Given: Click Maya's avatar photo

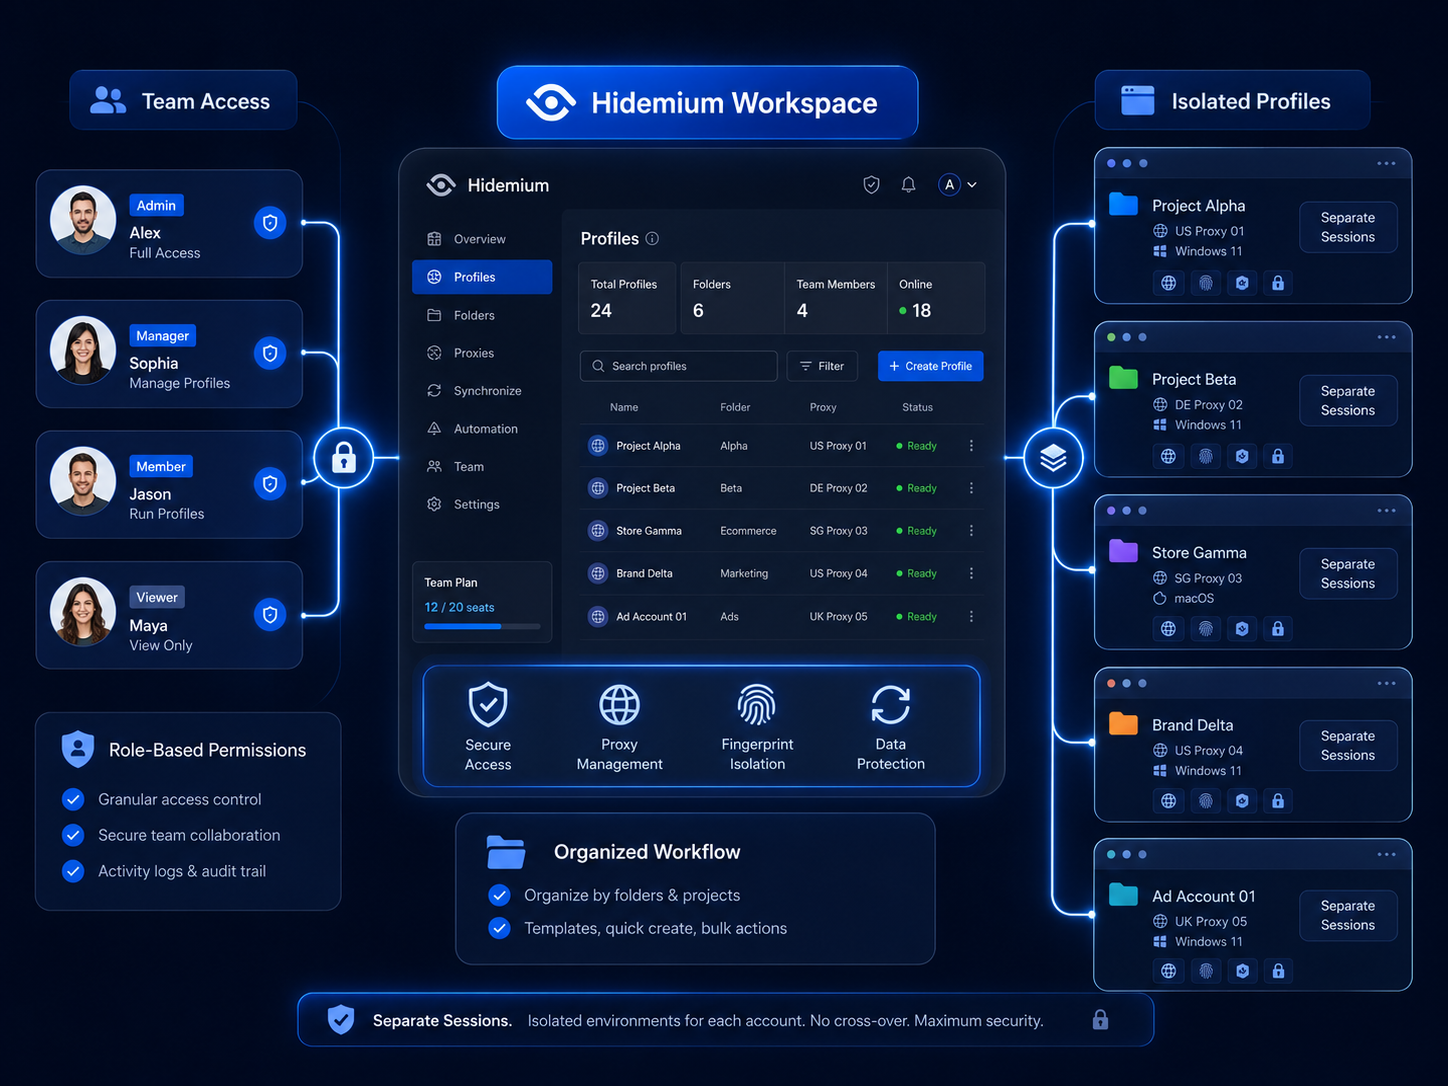Looking at the screenshot, I should 83,612.
